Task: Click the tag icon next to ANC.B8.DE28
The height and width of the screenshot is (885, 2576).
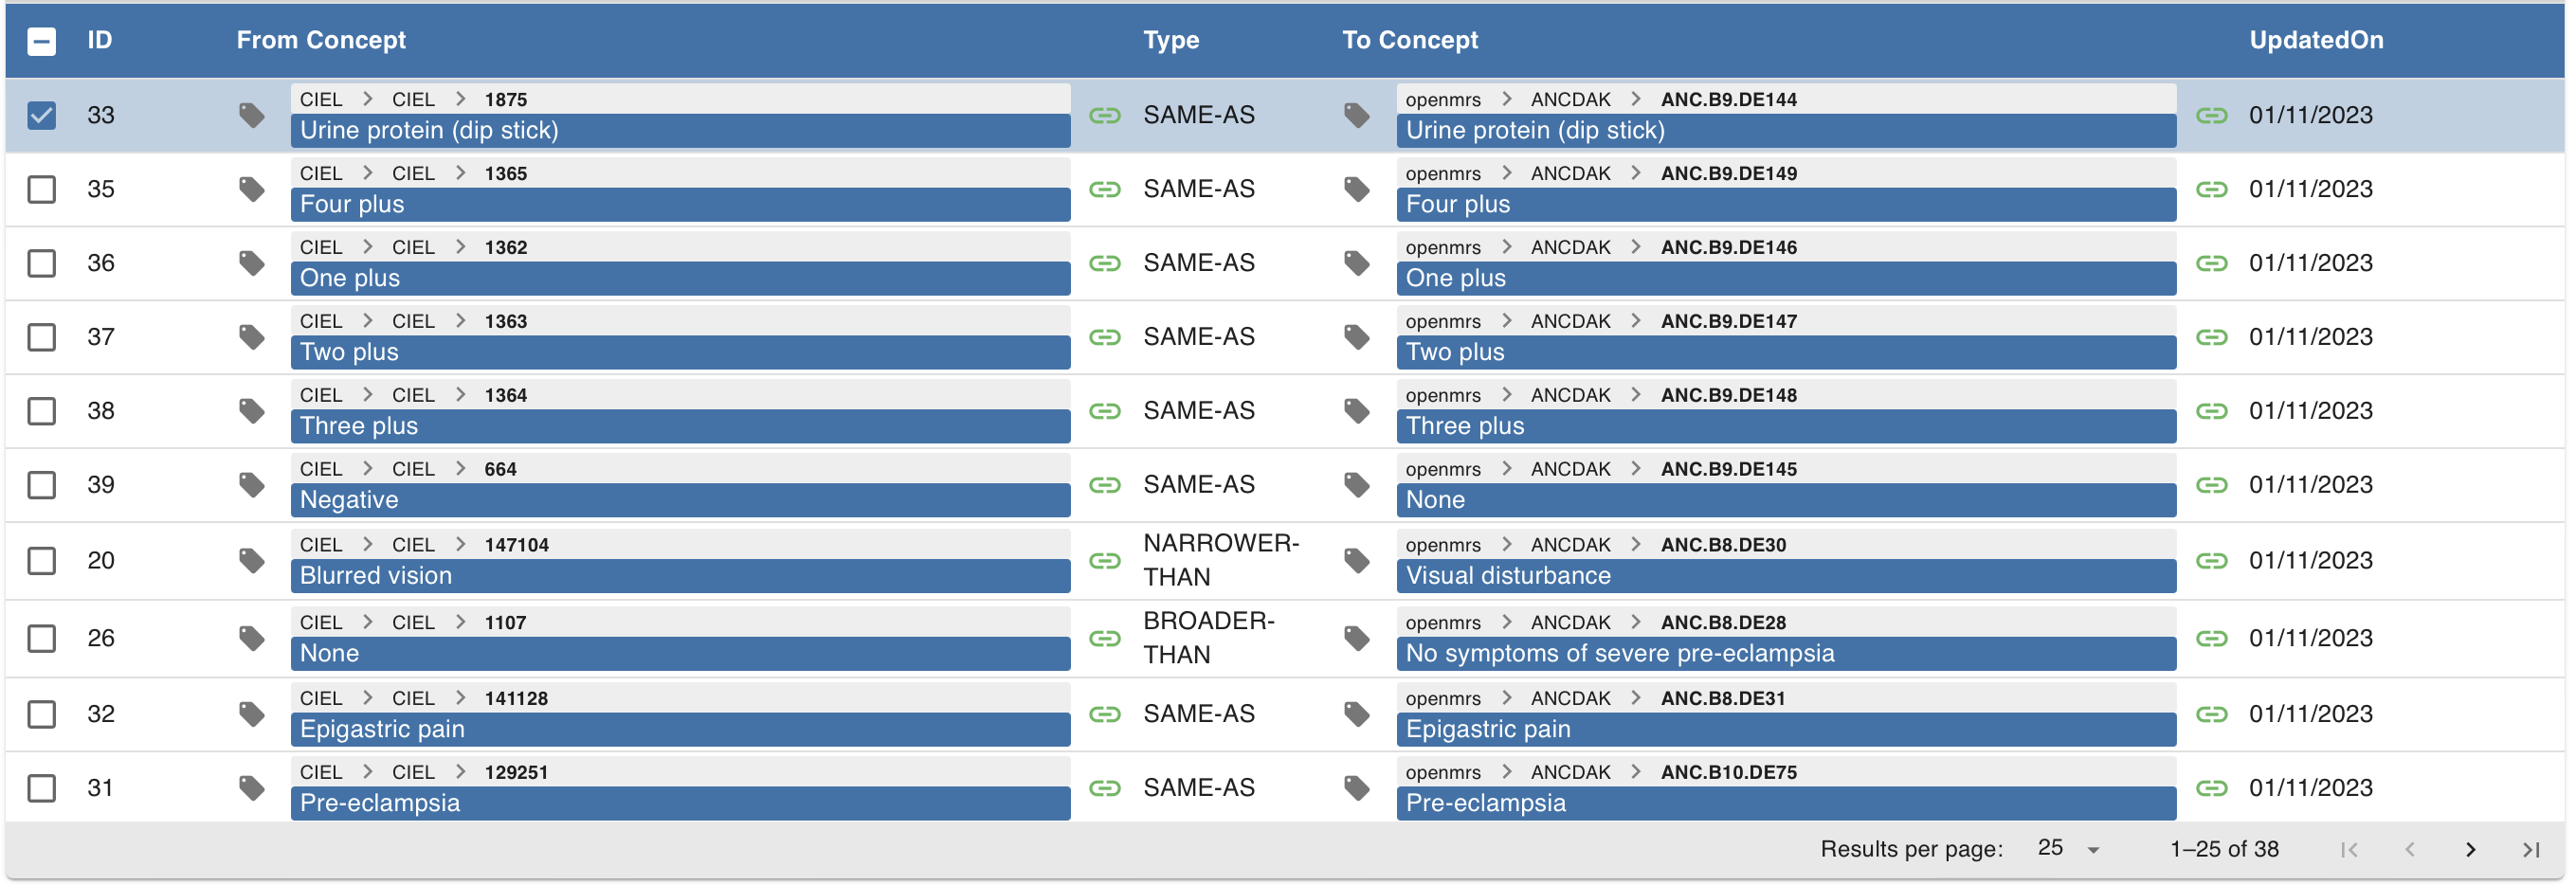Action: click(x=1358, y=638)
